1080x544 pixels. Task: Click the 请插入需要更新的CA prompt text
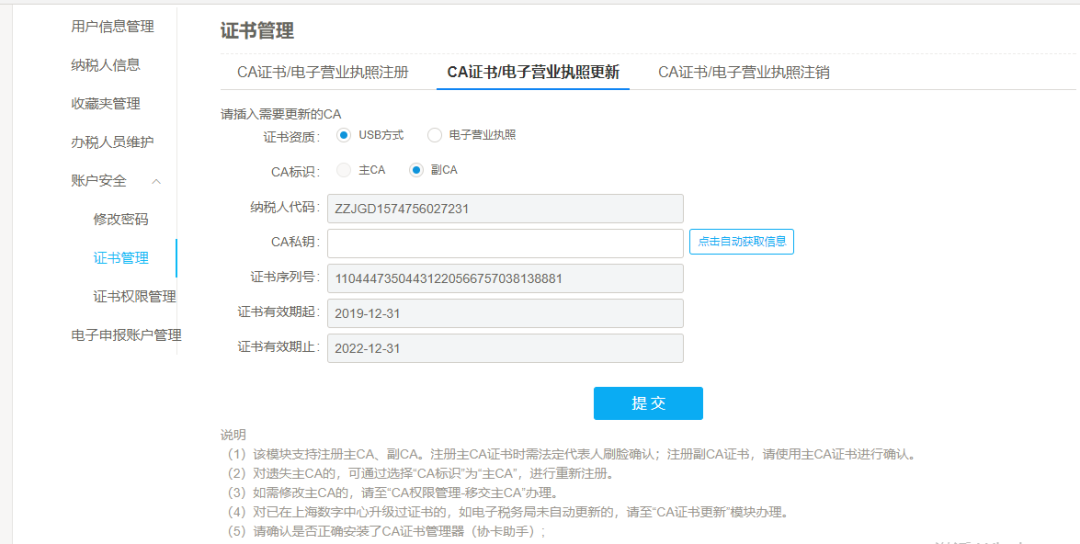pos(281,114)
